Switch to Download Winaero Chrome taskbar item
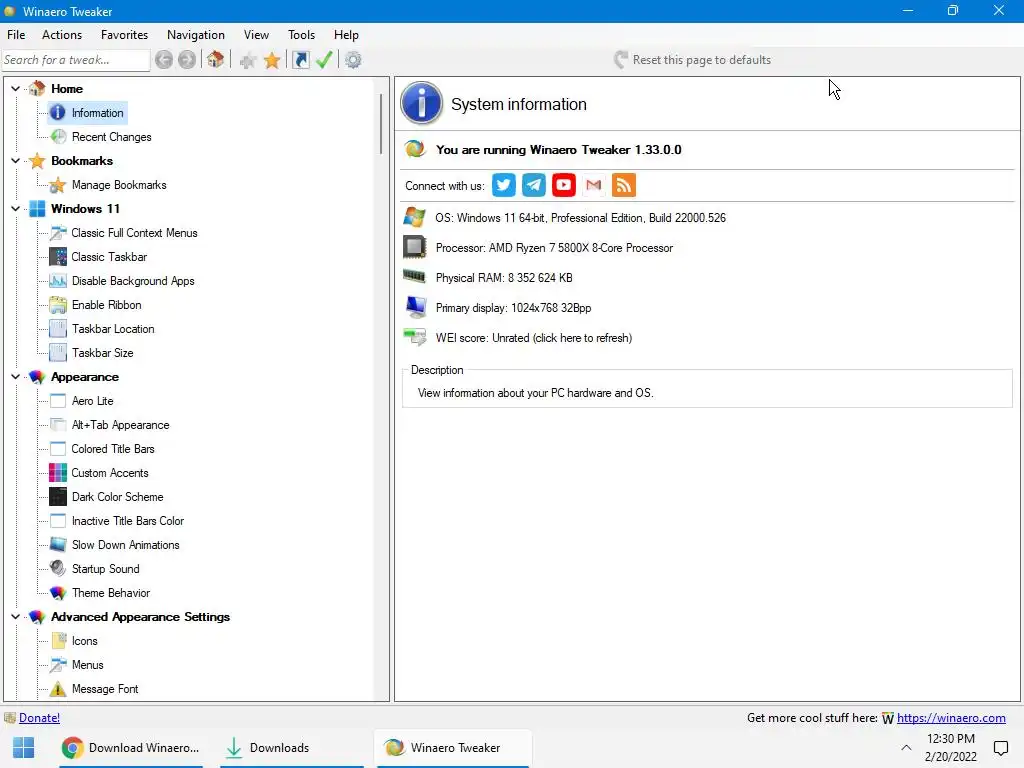Viewport: 1024px width, 768px height. (131, 748)
